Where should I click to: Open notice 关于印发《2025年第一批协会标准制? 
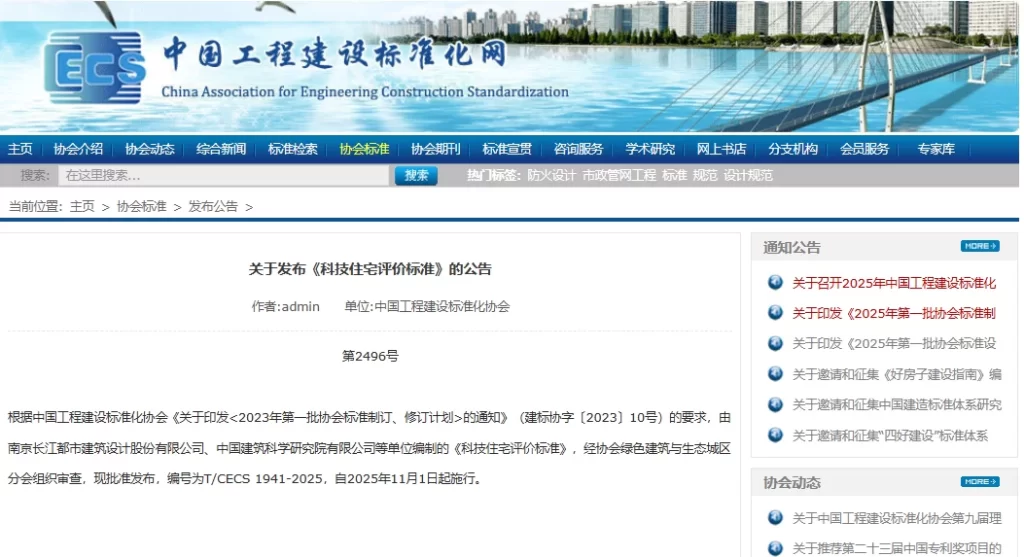click(894, 313)
